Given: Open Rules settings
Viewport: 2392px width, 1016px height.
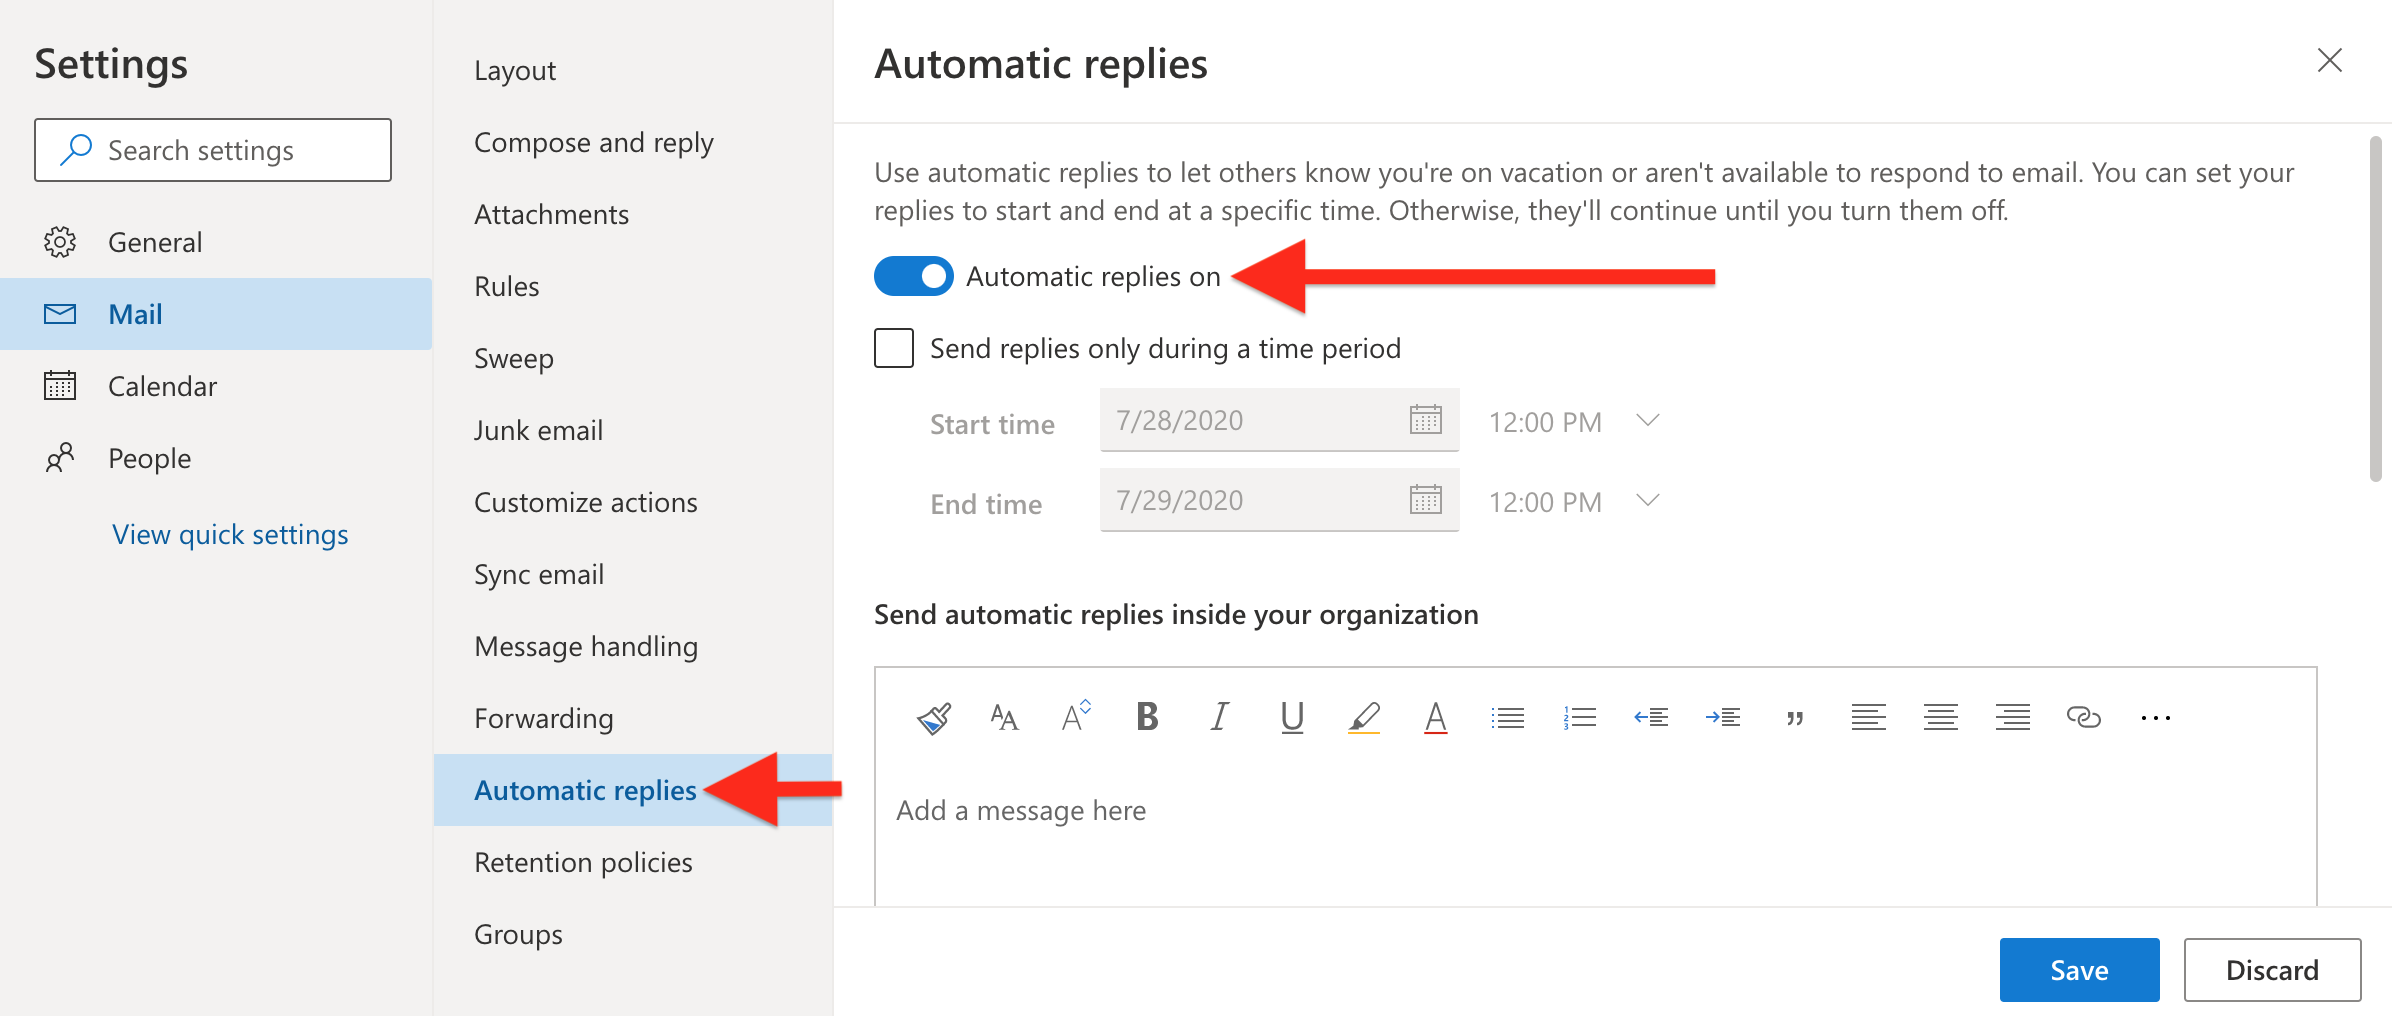Looking at the screenshot, I should click(x=633, y=286).
